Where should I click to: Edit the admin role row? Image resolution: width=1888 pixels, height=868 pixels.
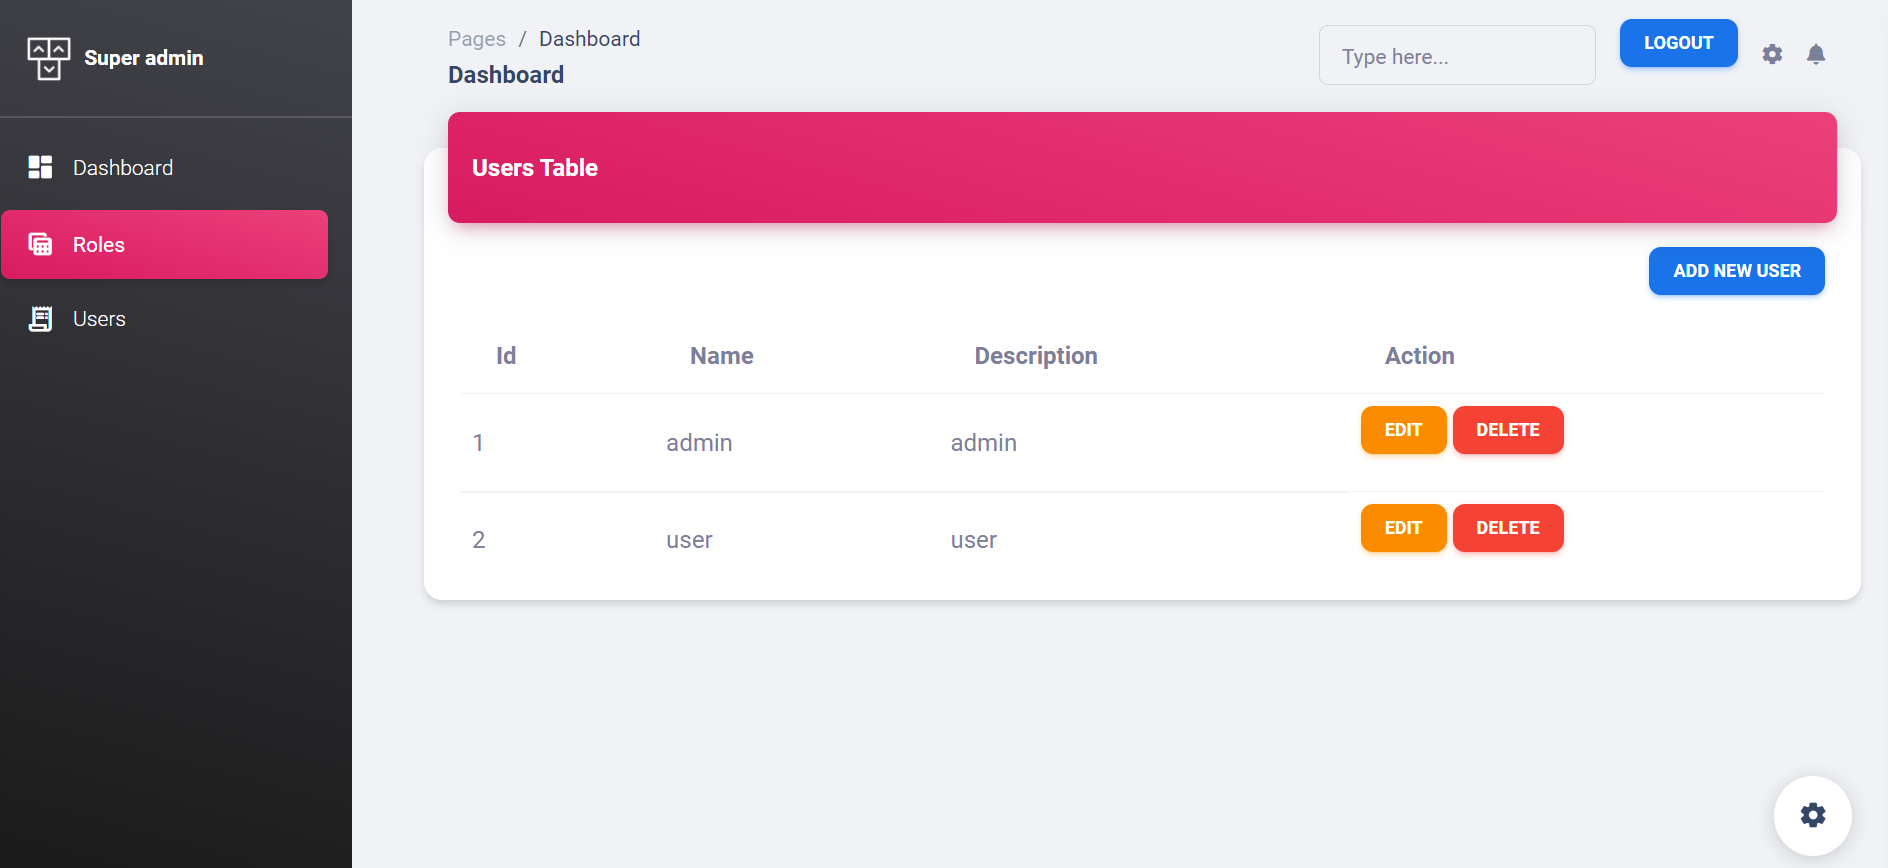[x=1403, y=430]
